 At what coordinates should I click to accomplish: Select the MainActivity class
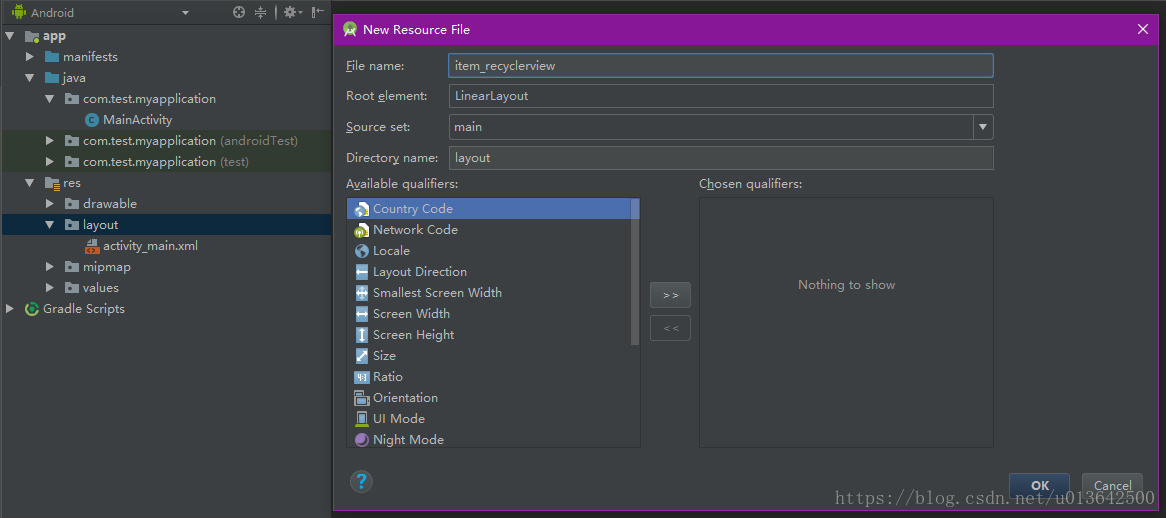pos(138,120)
